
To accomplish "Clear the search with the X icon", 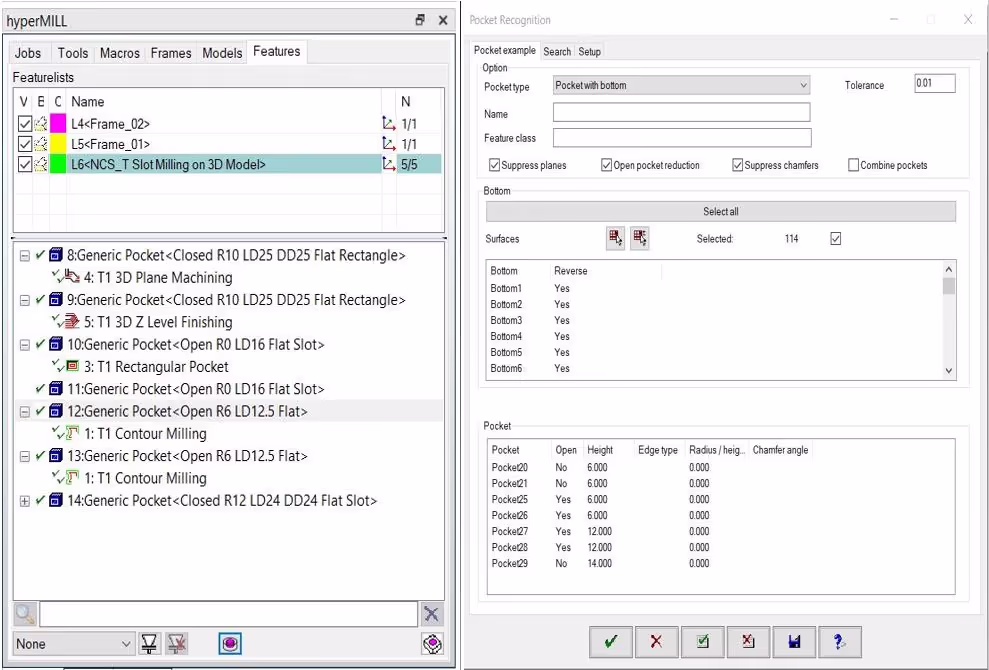I will point(431,614).
